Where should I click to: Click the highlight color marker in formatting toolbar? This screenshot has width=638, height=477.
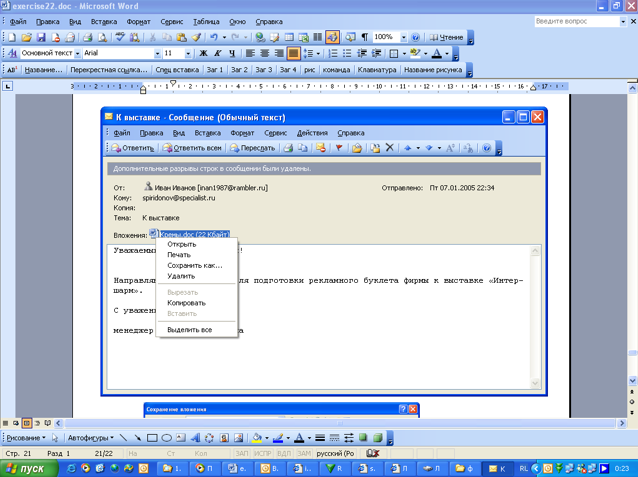[x=415, y=53]
